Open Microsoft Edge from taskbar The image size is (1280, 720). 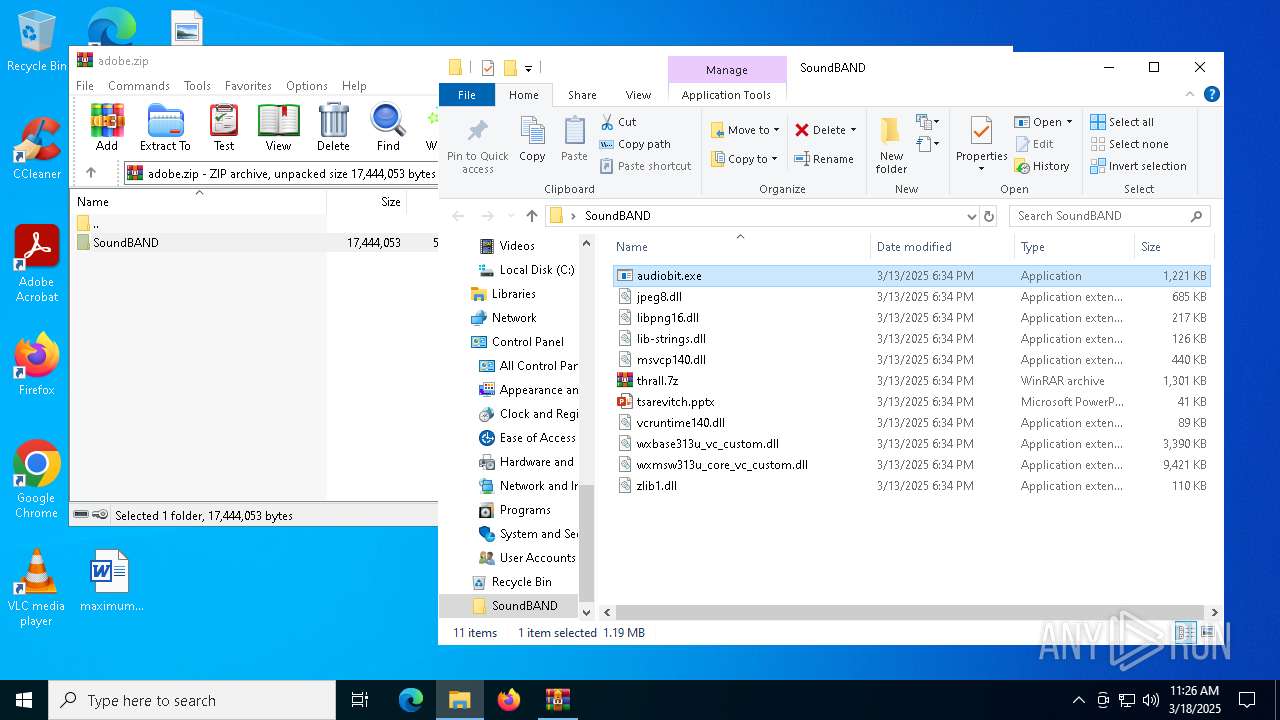tap(411, 700)
